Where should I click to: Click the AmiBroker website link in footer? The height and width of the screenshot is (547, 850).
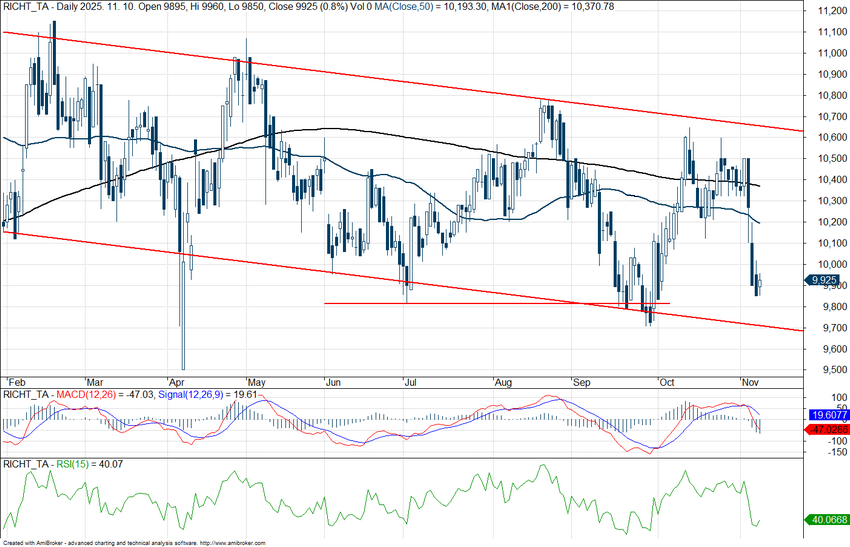pos(234,543)
